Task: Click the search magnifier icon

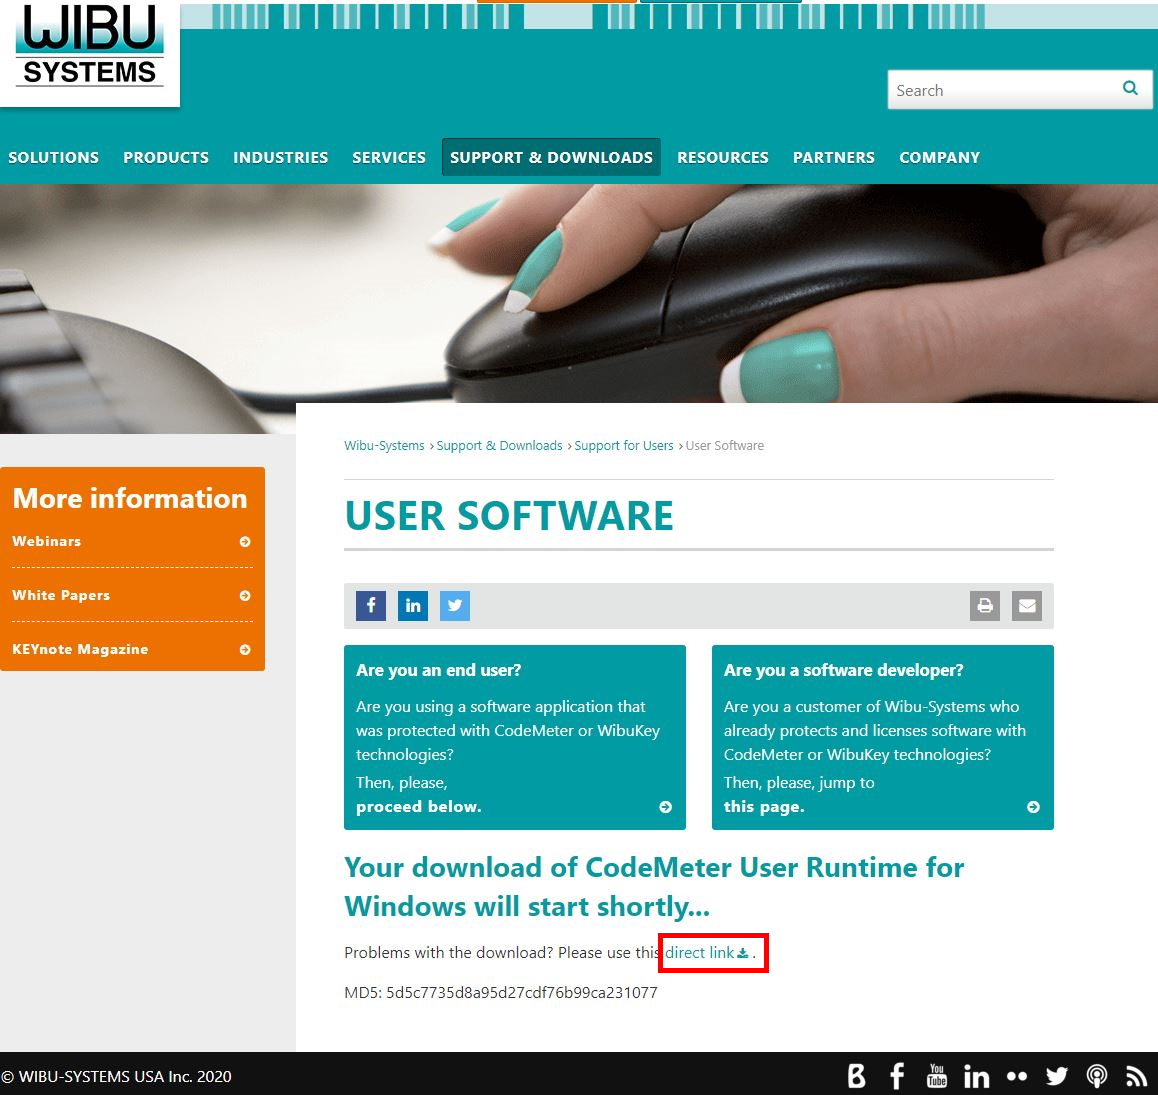Action: click(x=1130, y=89)
